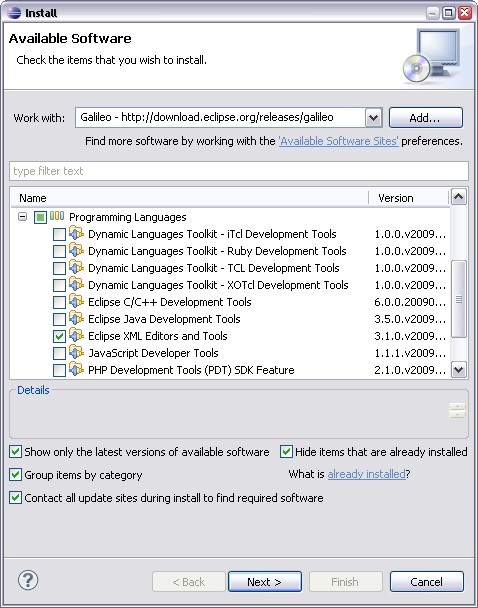Check iTcl Development Tools checkbox
Screen dimensions: 478x608
(59, 235)
